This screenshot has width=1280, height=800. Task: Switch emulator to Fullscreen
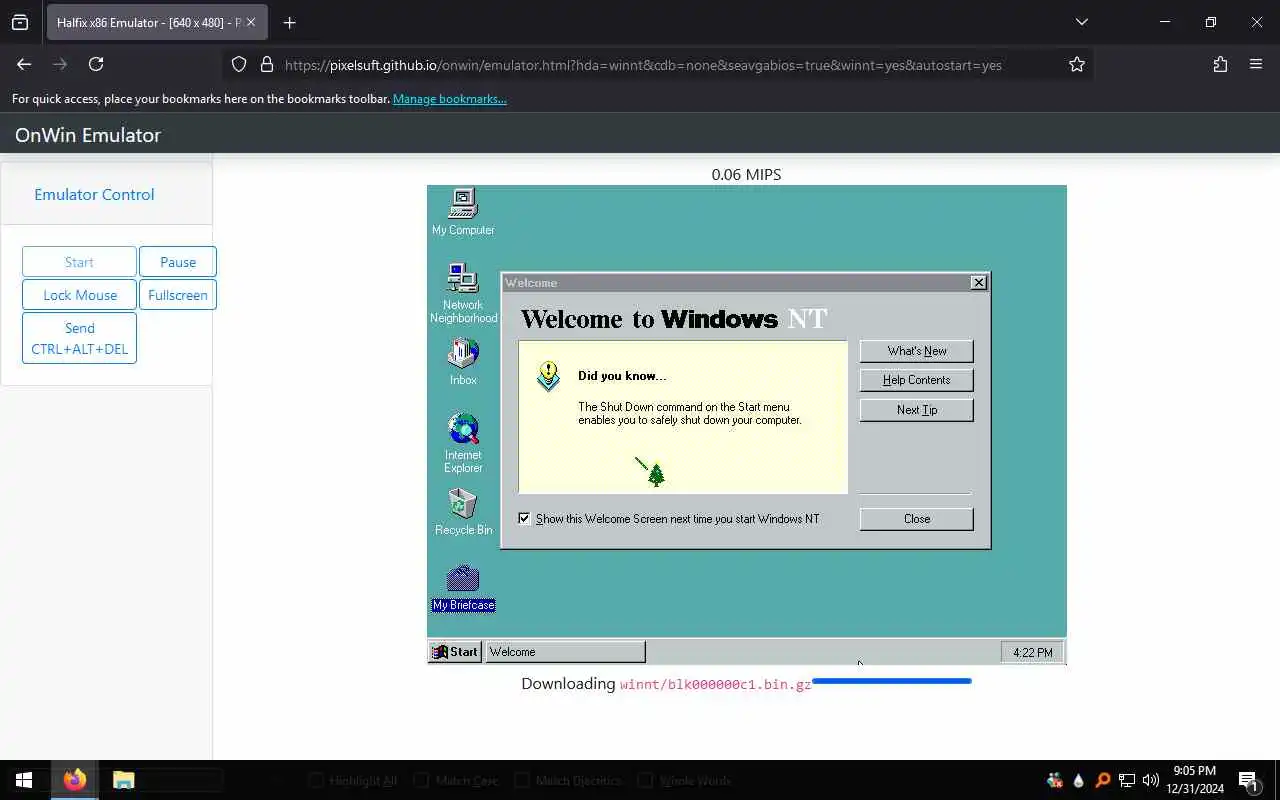coord(178,295)
